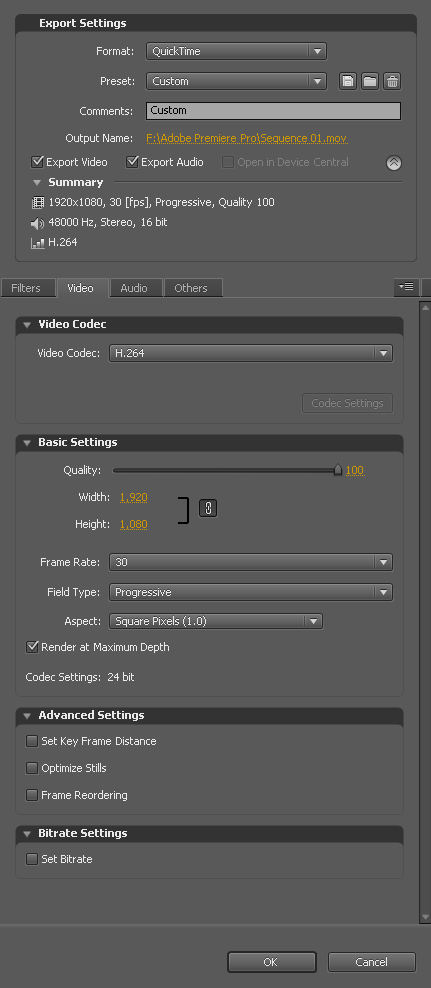Disable Render at Maximum Depth
431x988 pixels.
tap(32, 647)
